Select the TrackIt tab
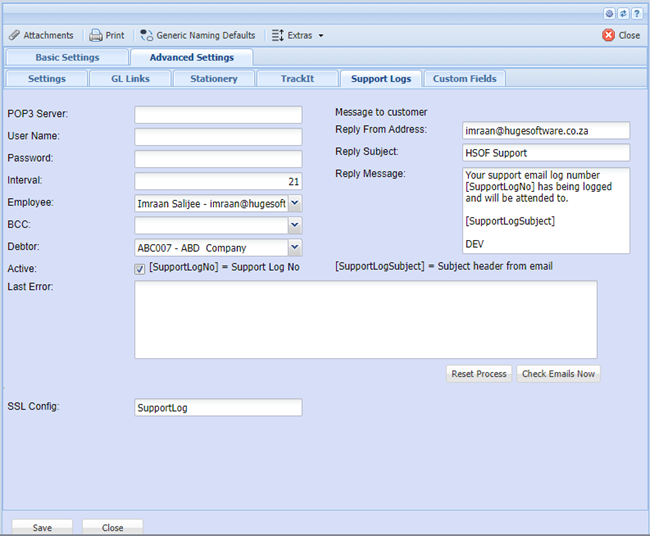 pos(297,78)
